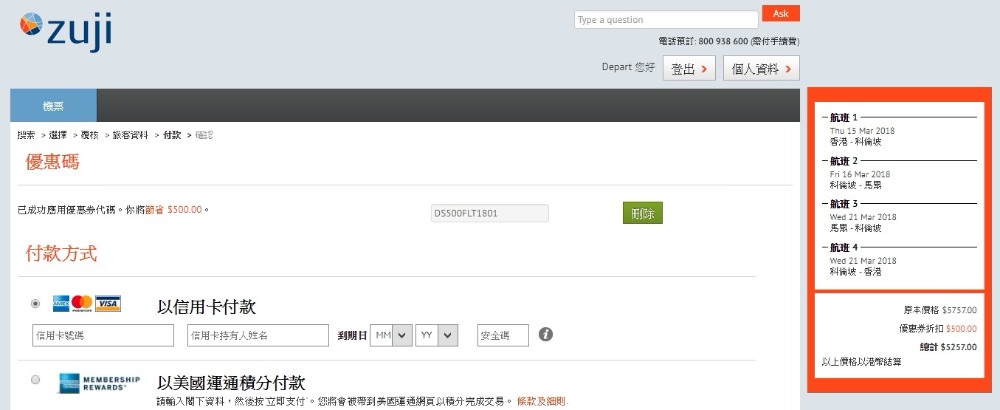The image size is (1000, 410).
Task: Open the 條款及細則 terms link
Action: click(x=542, y=401)
